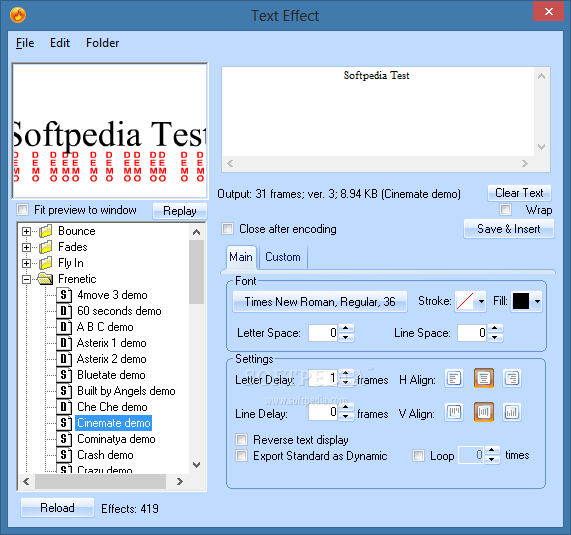571x535 pixels.
Task: Click the S icon beside Bluetate demo
Action: (64, 375)
